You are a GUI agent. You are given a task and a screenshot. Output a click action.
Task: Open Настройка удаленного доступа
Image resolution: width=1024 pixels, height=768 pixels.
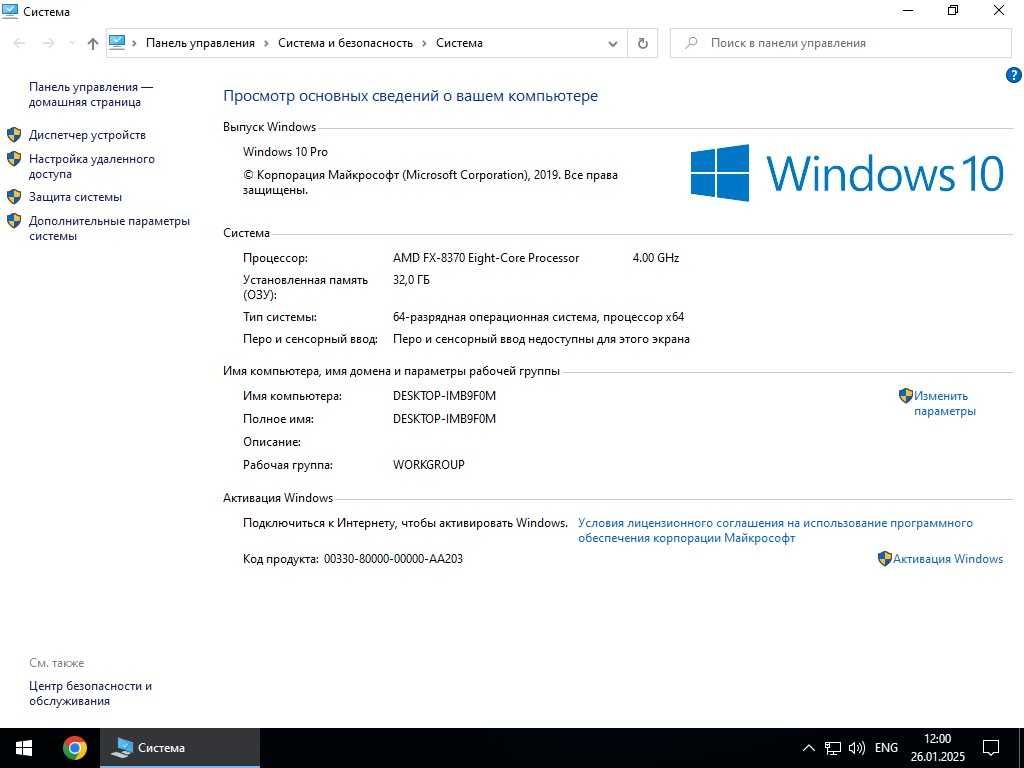point(92,167)
